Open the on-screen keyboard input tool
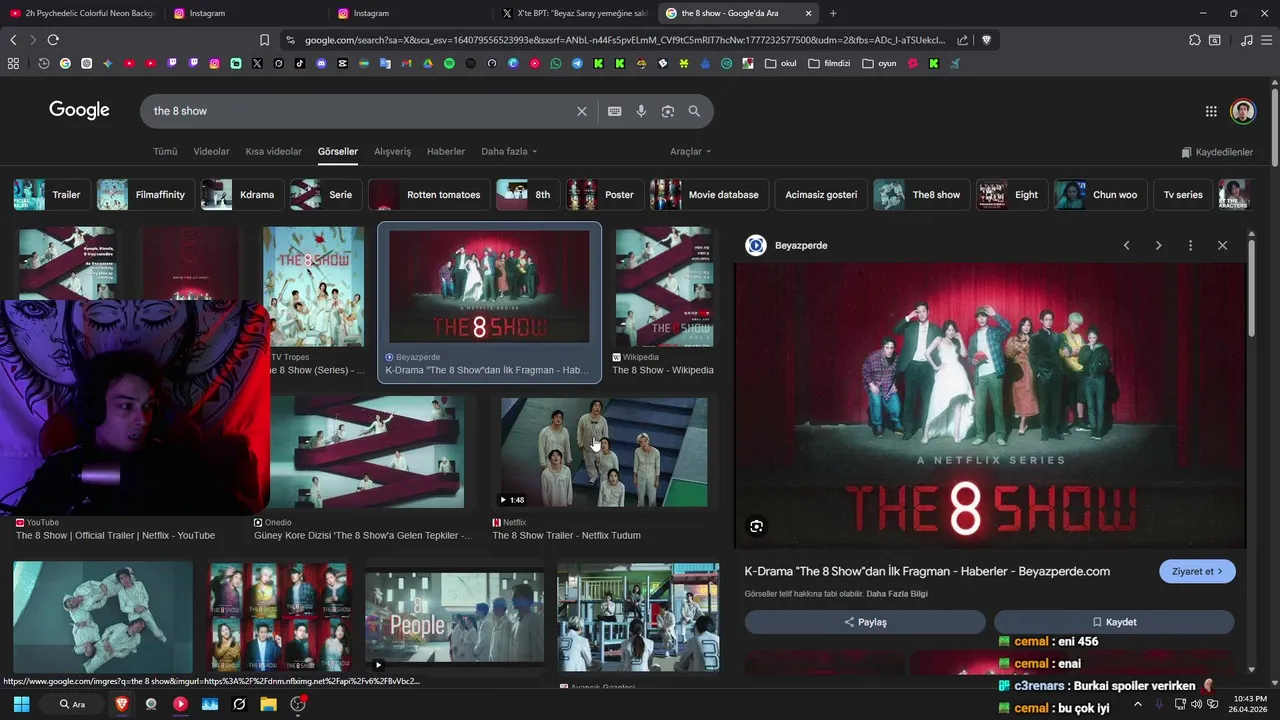The image size is (1280, 720). pyautogui.click(x=614, y=111)
